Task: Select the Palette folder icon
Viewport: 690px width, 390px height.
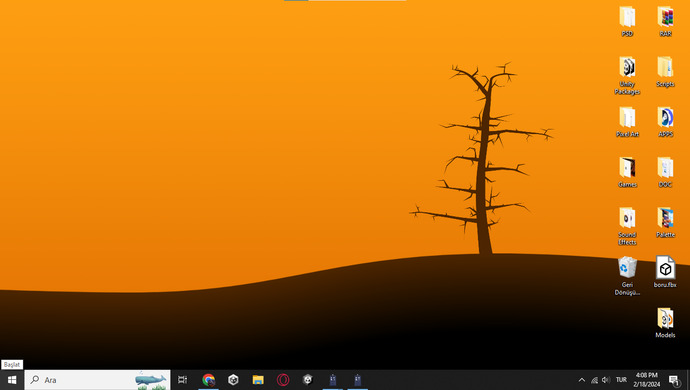Action: pos(665,222)
